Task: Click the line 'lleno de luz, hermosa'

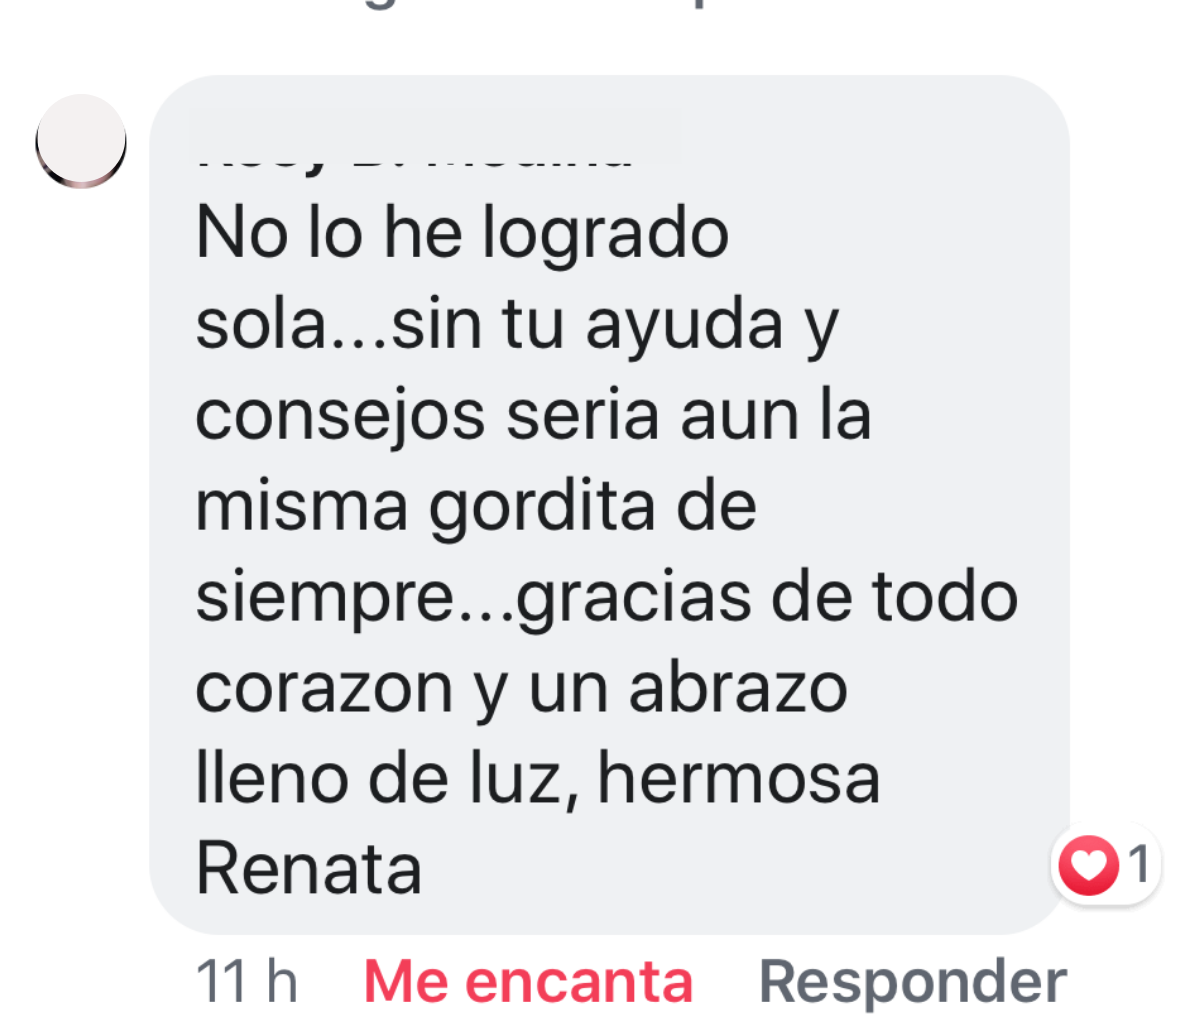Action: (x=538, y=779)
